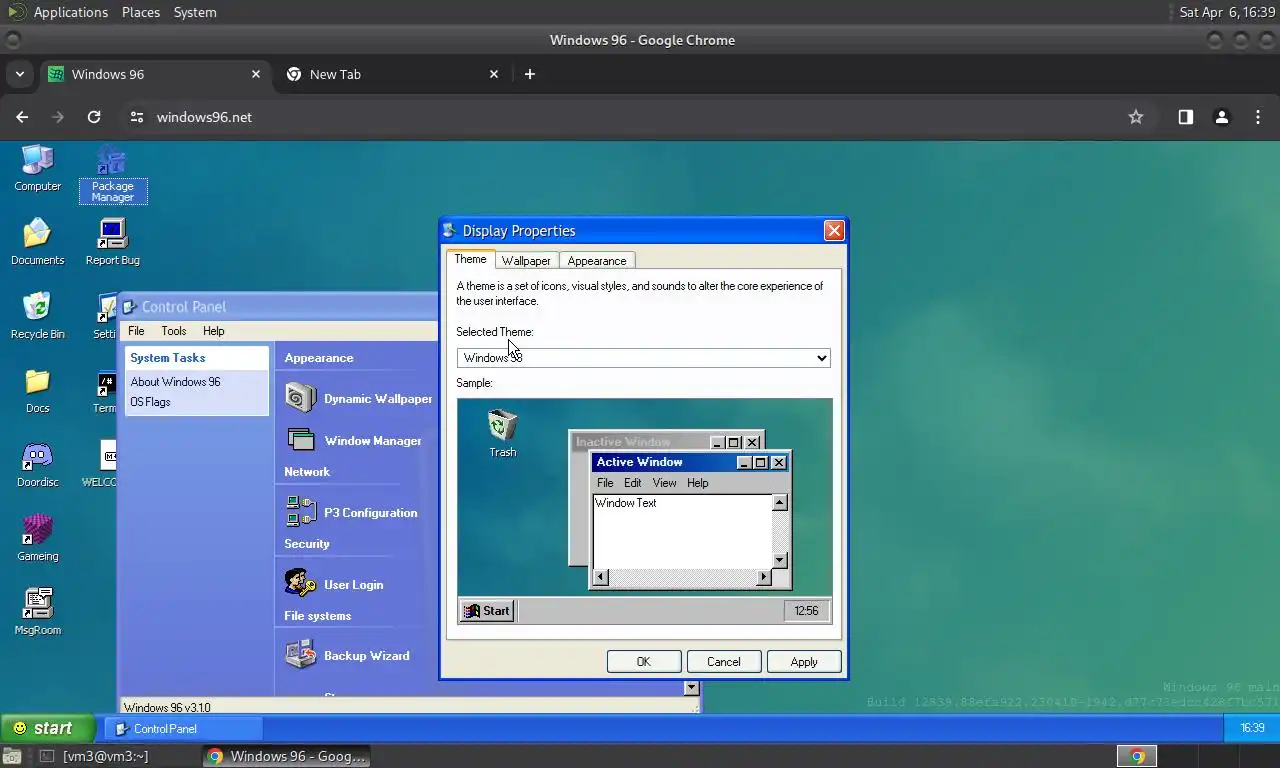
Task: Open Chrome's tab search chevron
Action: coord(19,74)
